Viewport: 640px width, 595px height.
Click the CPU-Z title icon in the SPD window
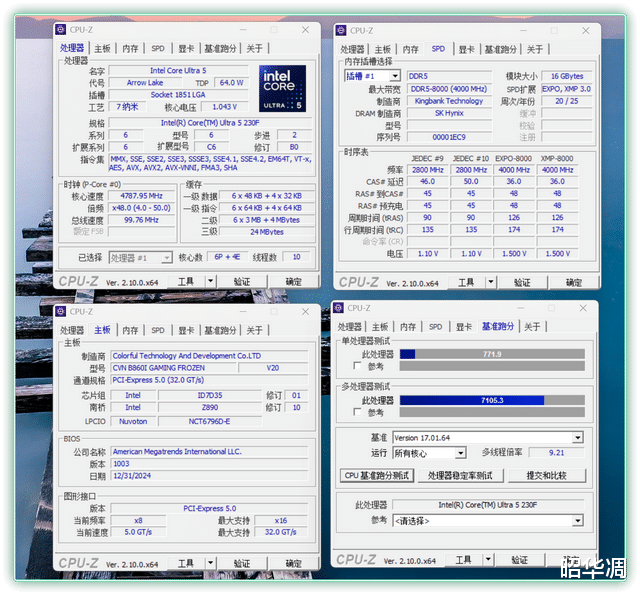coord(342,30)
